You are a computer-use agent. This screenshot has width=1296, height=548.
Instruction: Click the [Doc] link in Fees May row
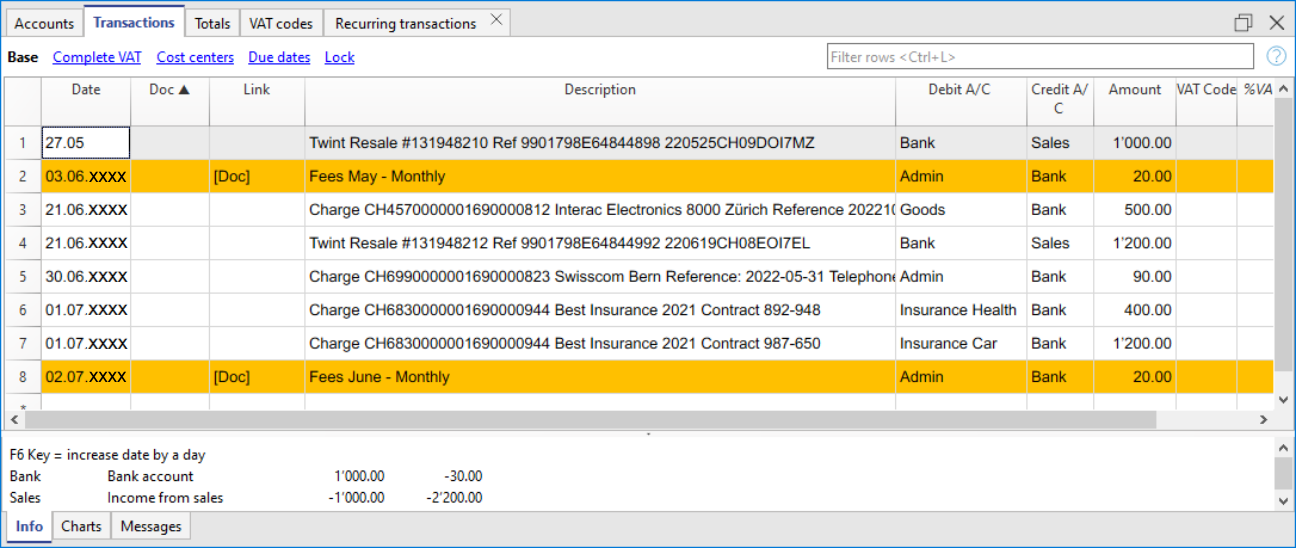click(x=232, y=177)
